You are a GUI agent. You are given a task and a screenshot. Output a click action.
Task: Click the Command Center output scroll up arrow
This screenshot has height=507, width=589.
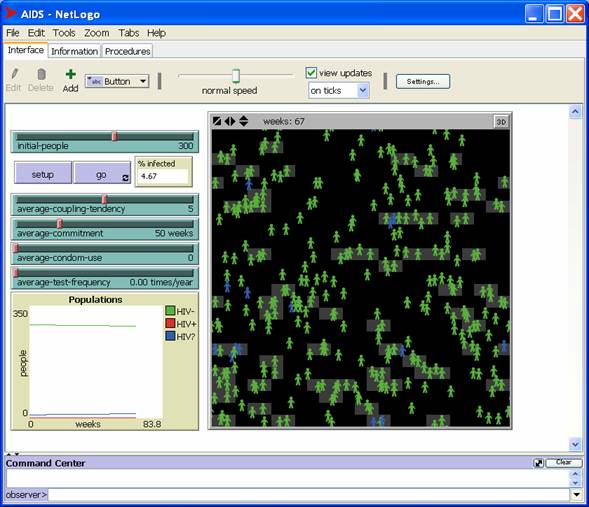(575, 474)
